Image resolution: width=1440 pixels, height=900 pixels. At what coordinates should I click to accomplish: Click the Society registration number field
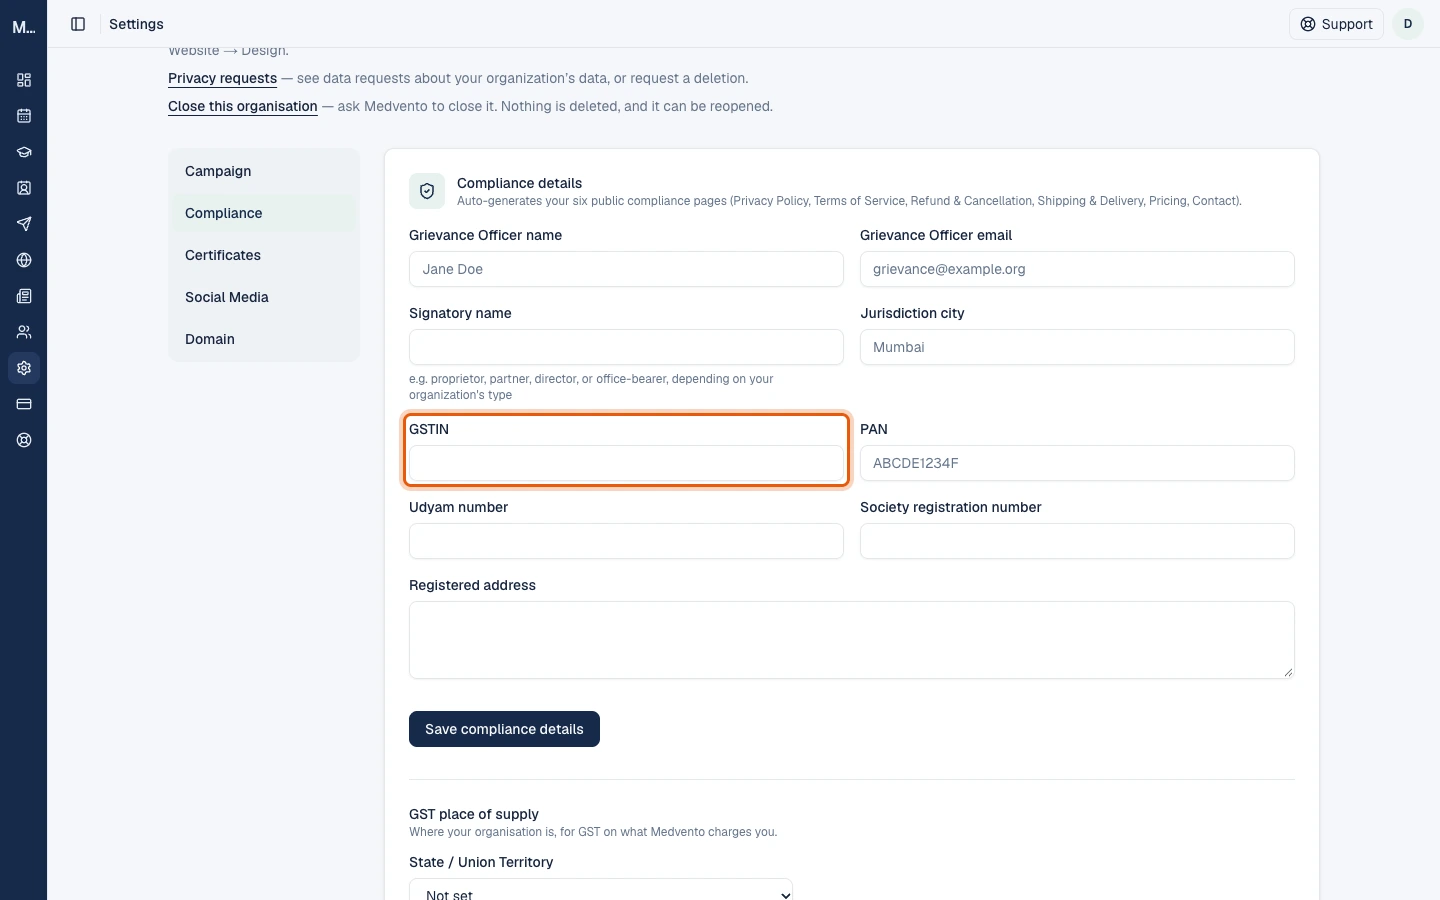[1077, 541]
